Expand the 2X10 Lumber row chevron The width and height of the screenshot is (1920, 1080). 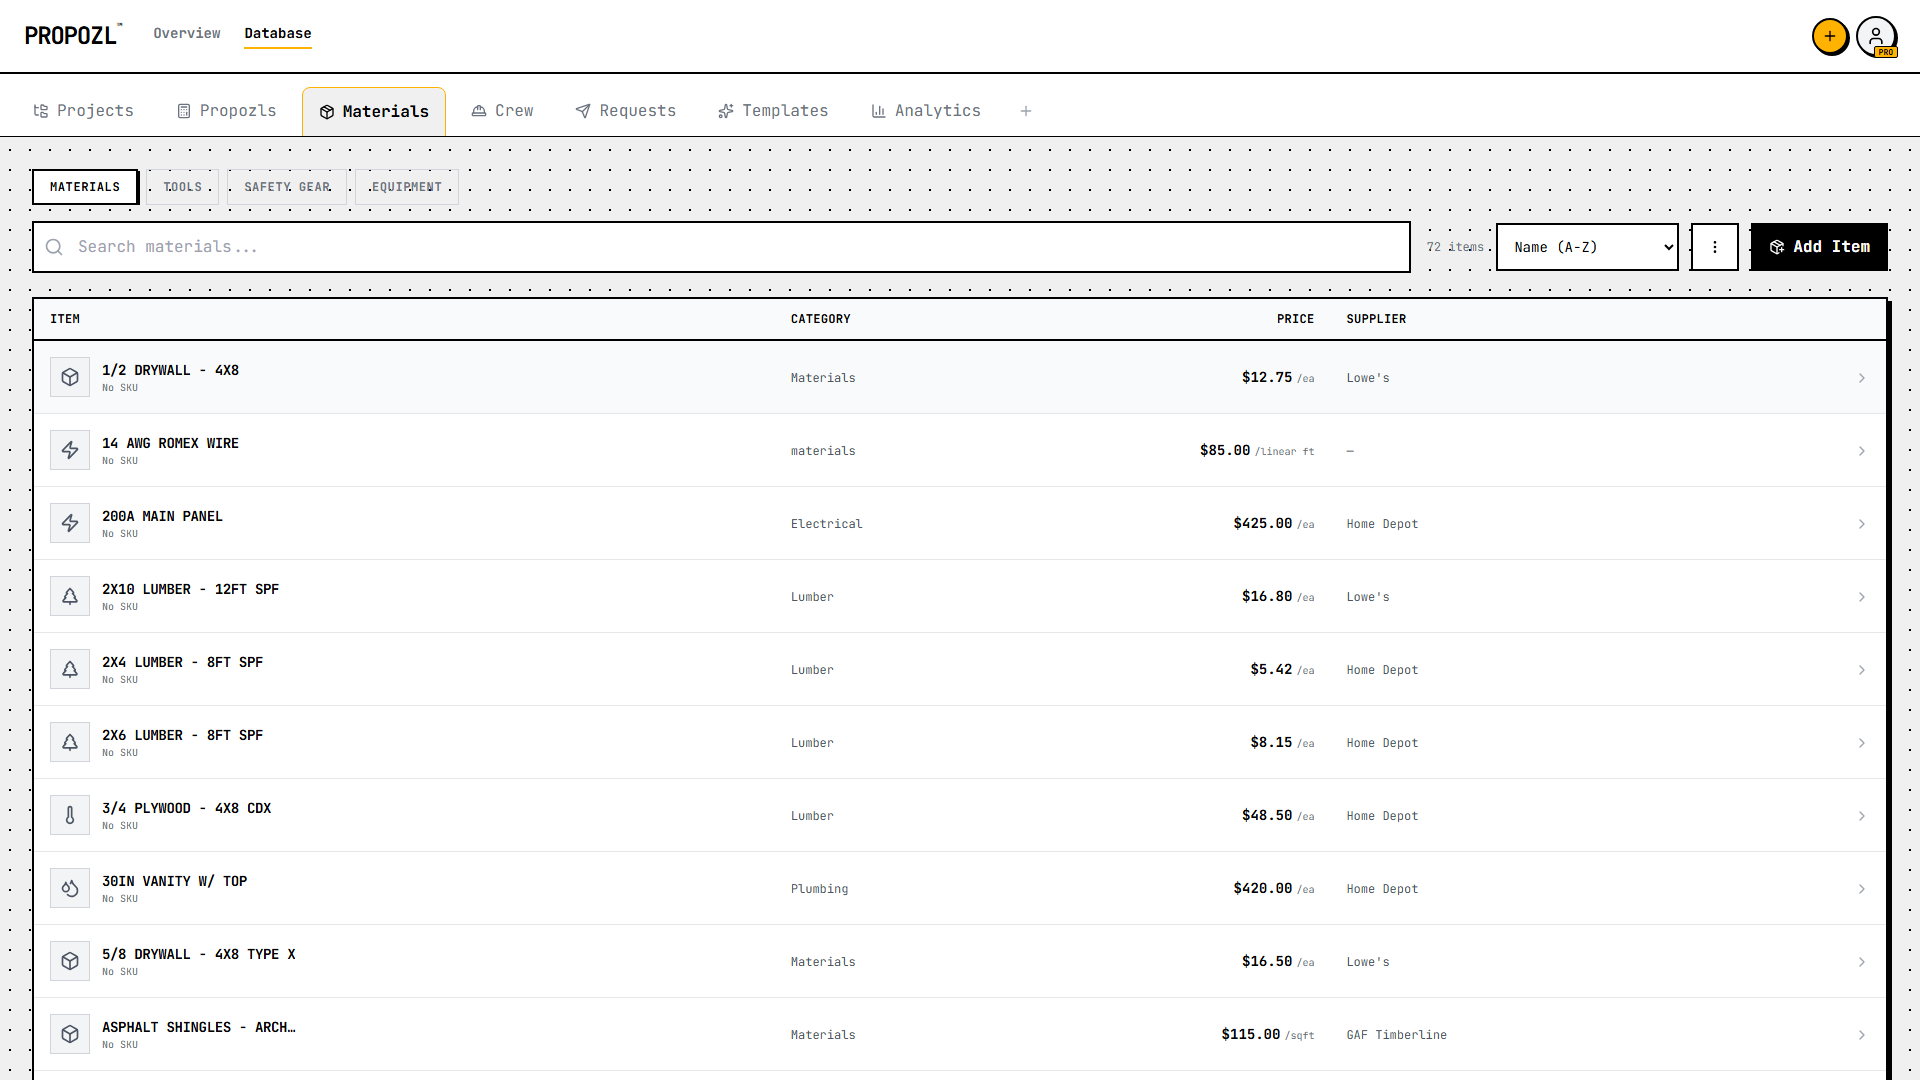(1861, 597)
